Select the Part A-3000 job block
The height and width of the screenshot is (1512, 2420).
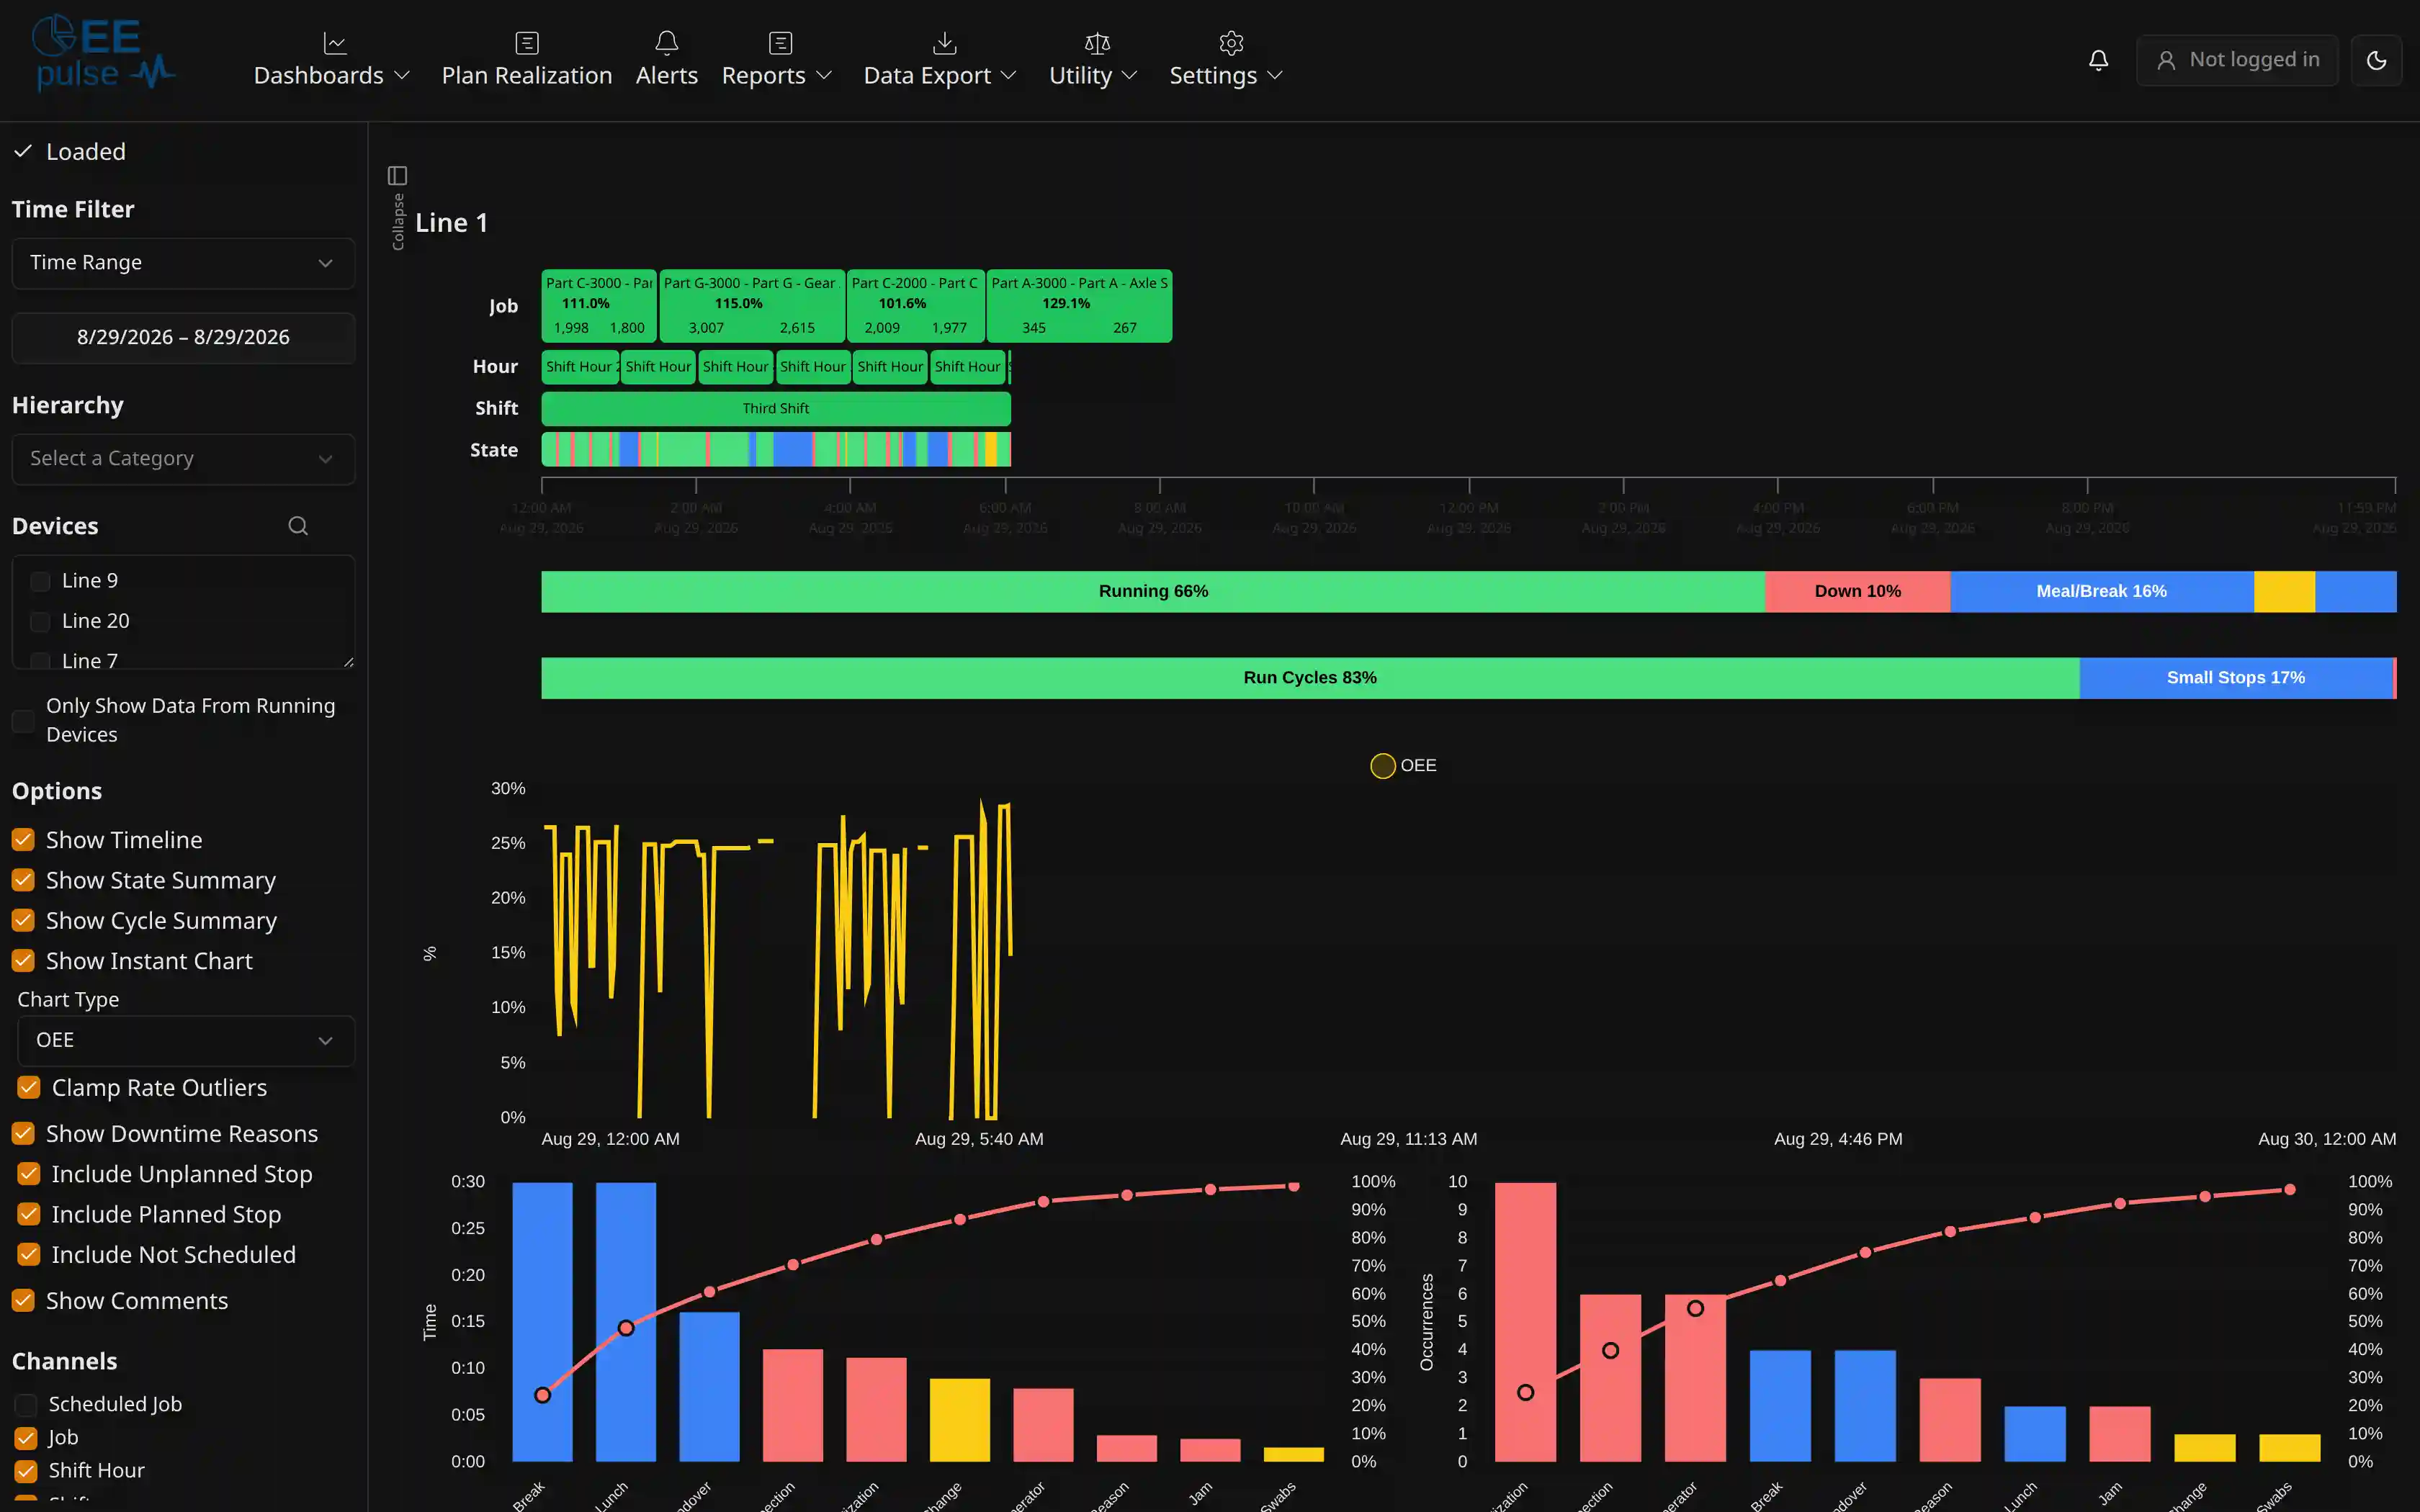pyautogui.click(x=1079, y=306)
